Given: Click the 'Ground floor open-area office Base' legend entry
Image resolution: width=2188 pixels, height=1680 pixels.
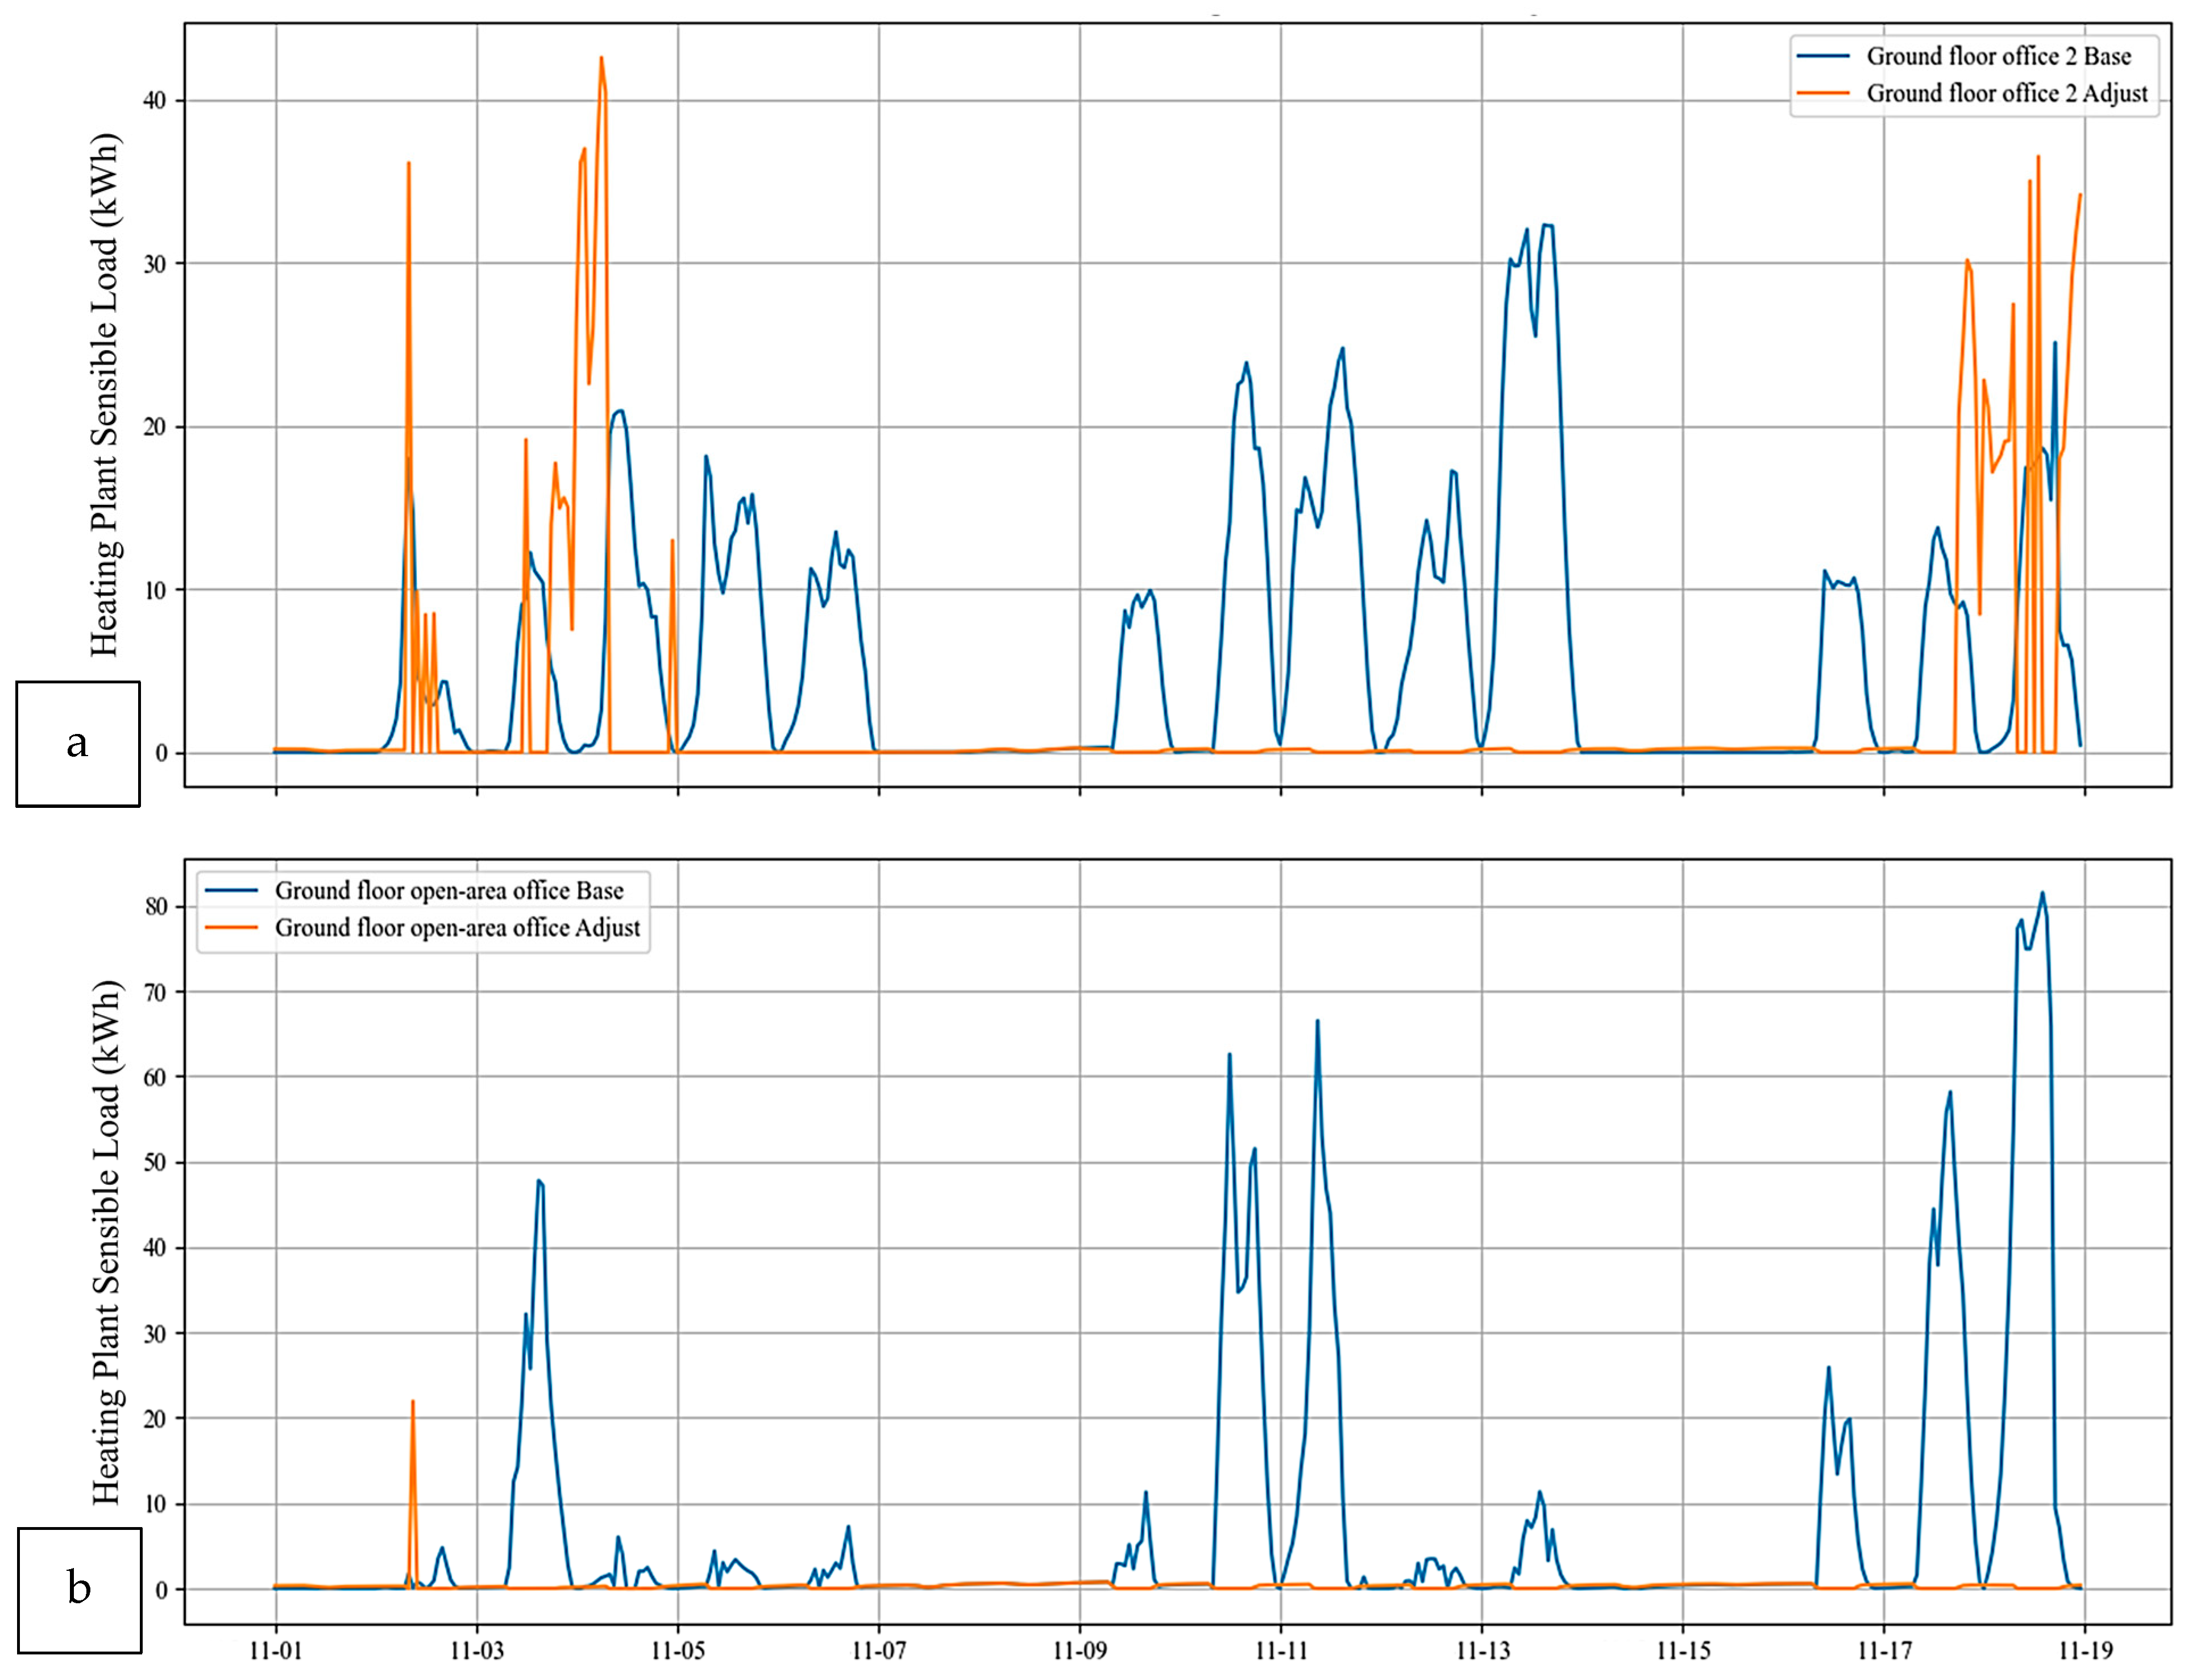Looking at the screenshot, I should tap(449, 890).
